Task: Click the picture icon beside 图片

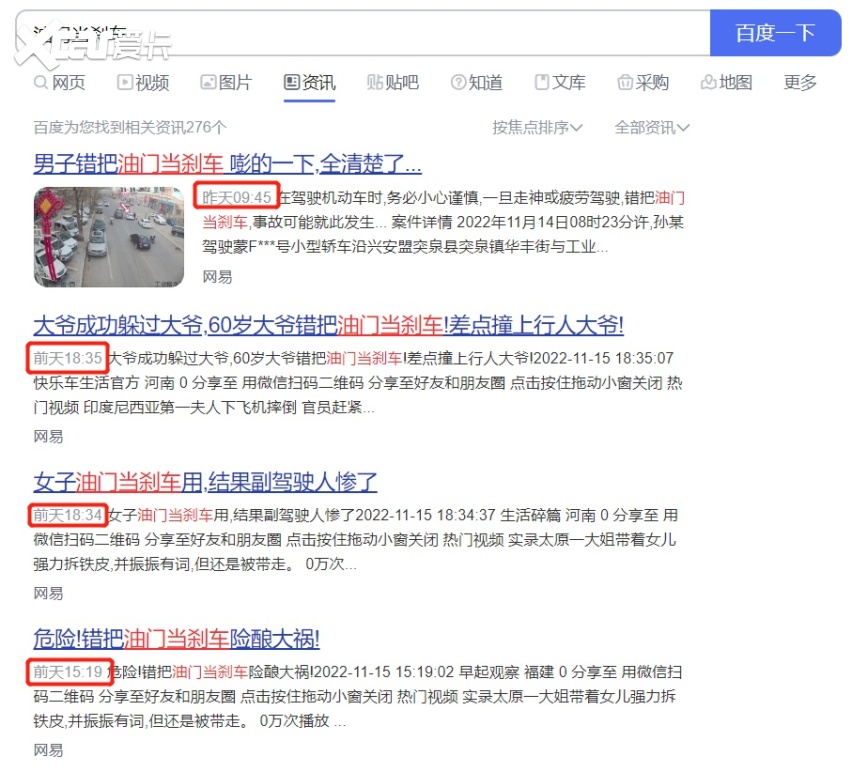Action: tap(208, 83)
